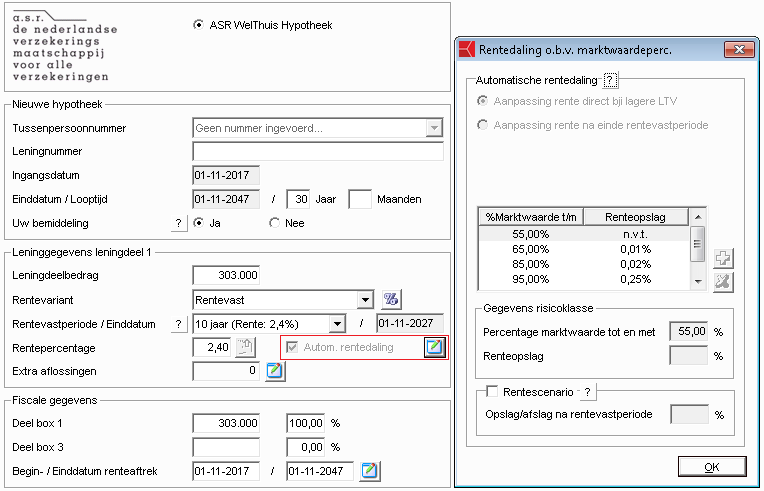Click the %Marktwaarde t/m column header

pyautogui.click(x=531, y=217)
